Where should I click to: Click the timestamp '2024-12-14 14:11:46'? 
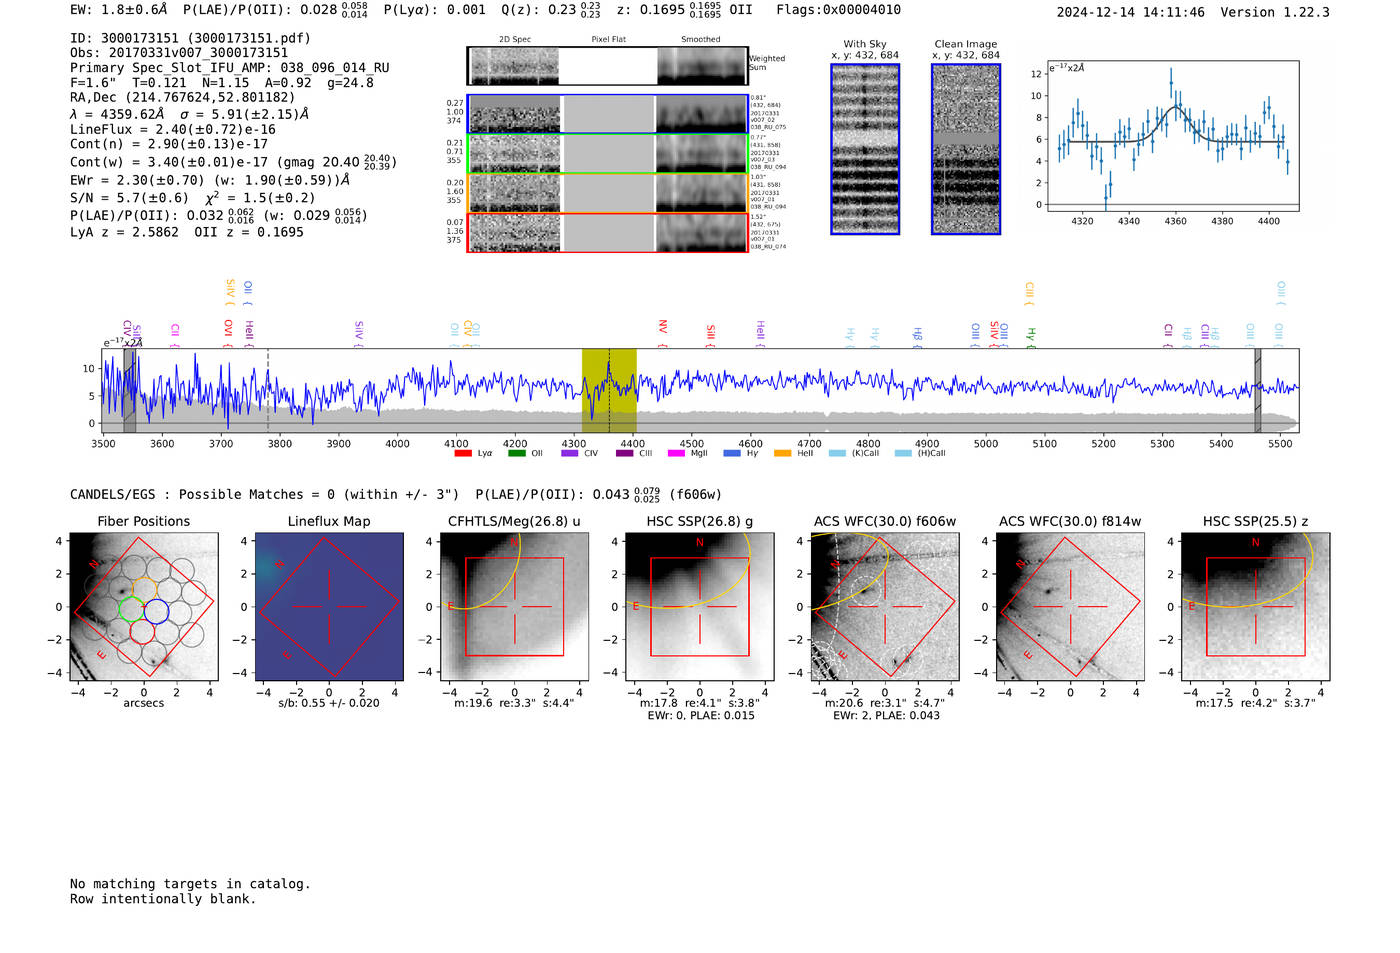(x=1131, y=12)
